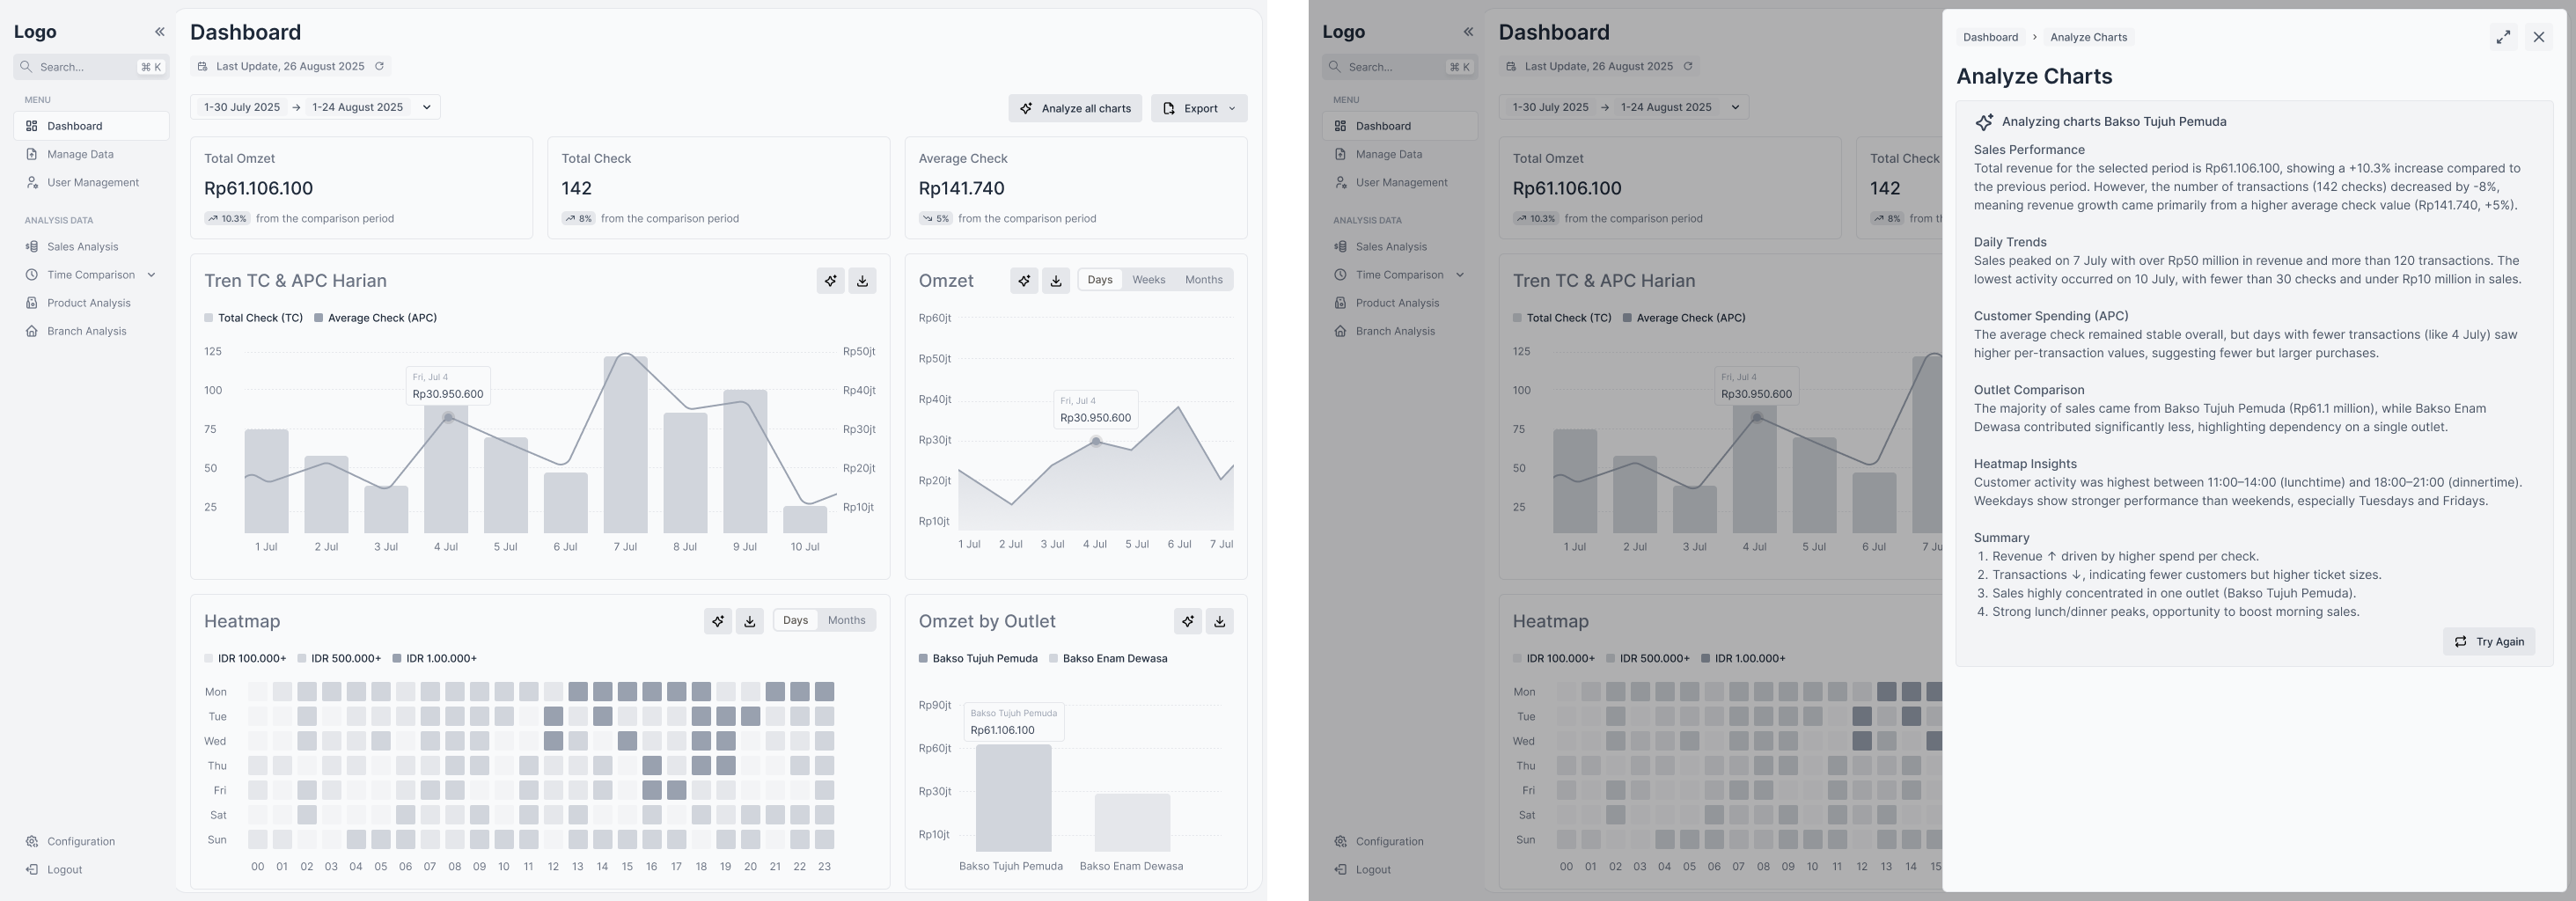Click Try Again in the analysis panel
This screenshot has height=901, width=2576.
[2488, 642]
